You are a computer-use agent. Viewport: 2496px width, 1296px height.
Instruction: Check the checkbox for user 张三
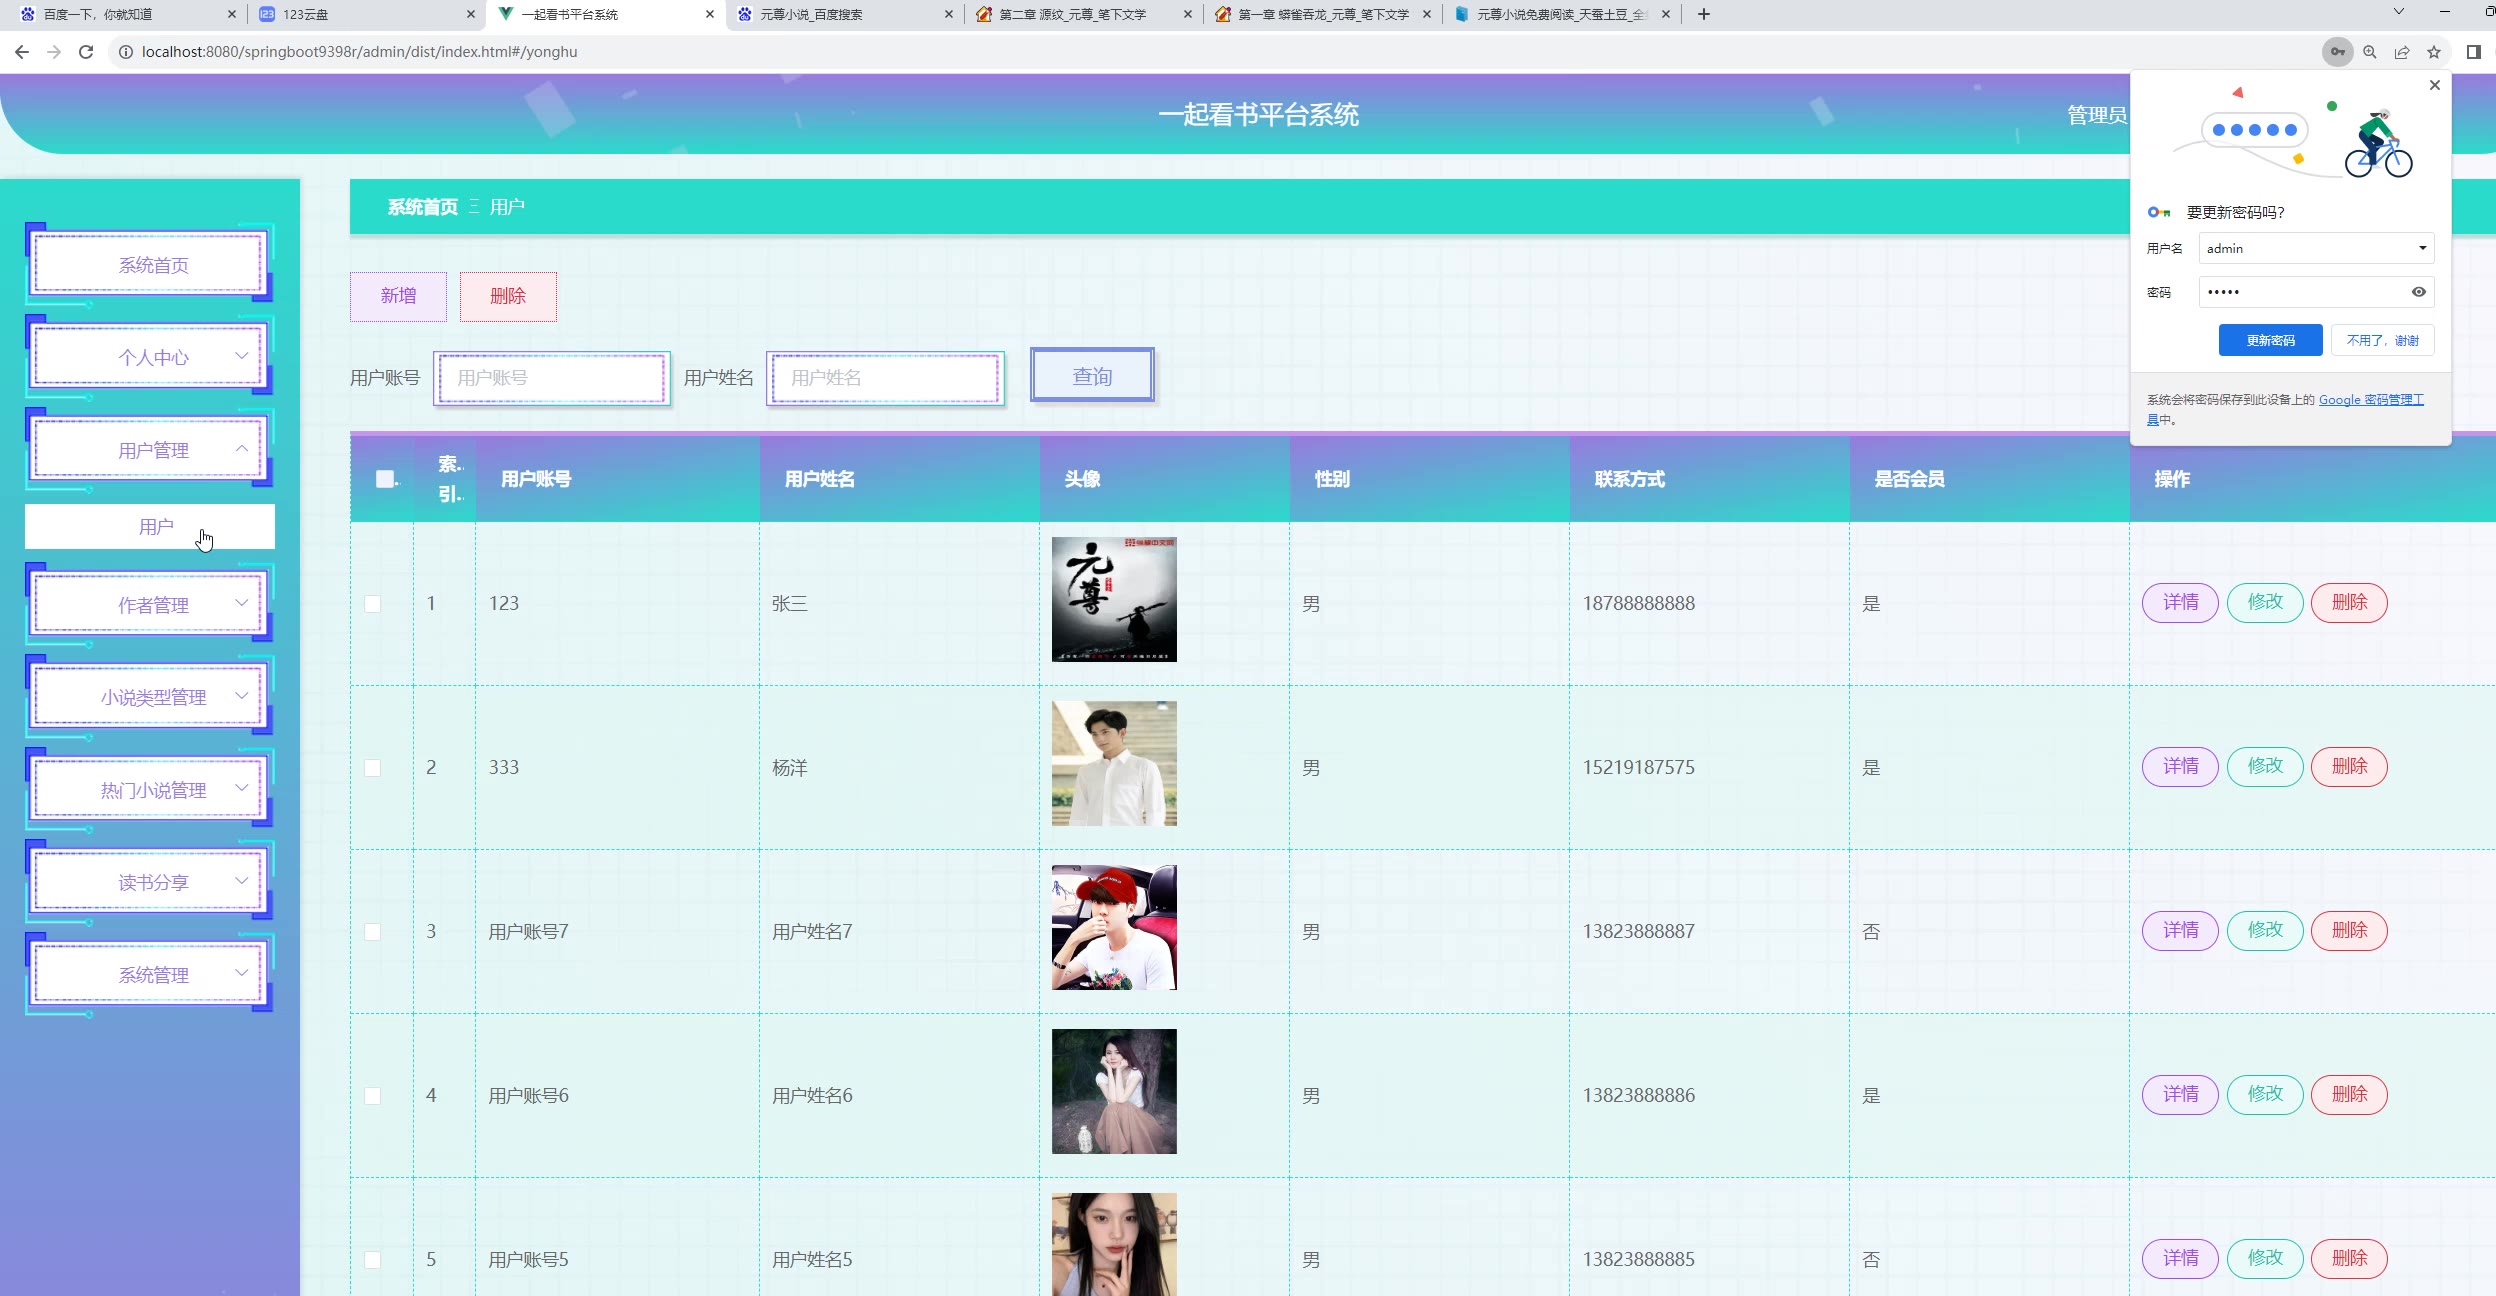[372, 604]
